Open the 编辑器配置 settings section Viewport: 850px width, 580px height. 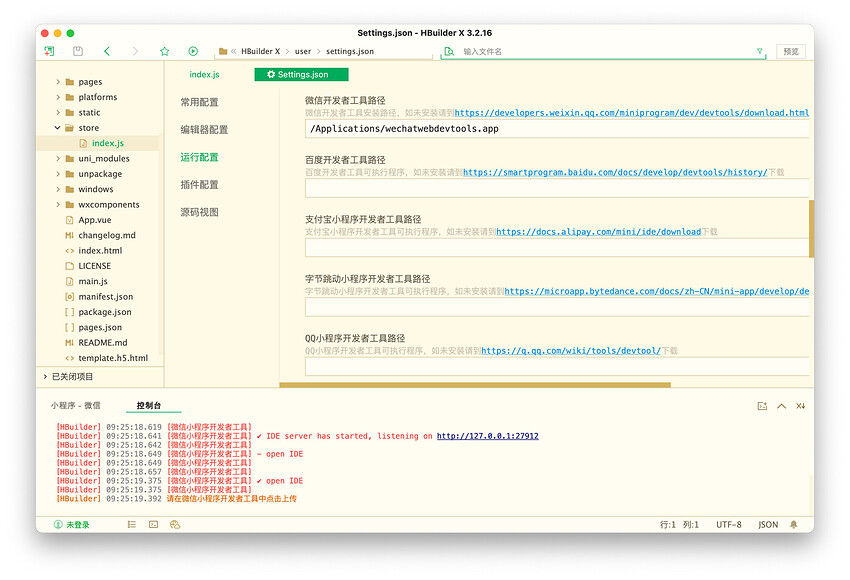204,130
